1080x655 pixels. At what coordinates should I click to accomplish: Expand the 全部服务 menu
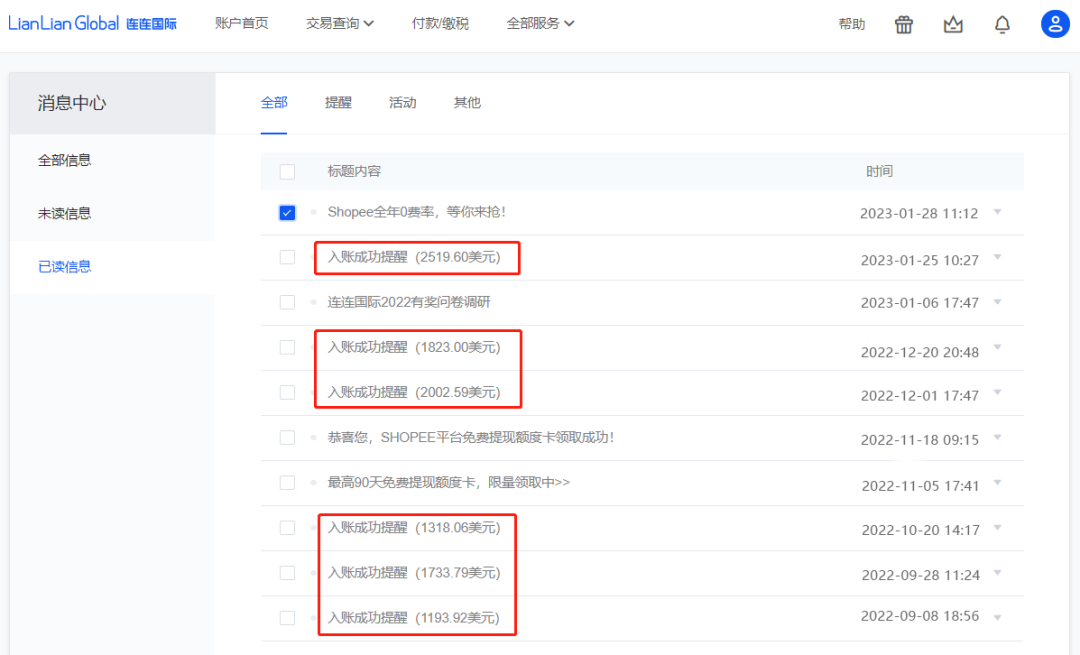(x=540, y=23)
